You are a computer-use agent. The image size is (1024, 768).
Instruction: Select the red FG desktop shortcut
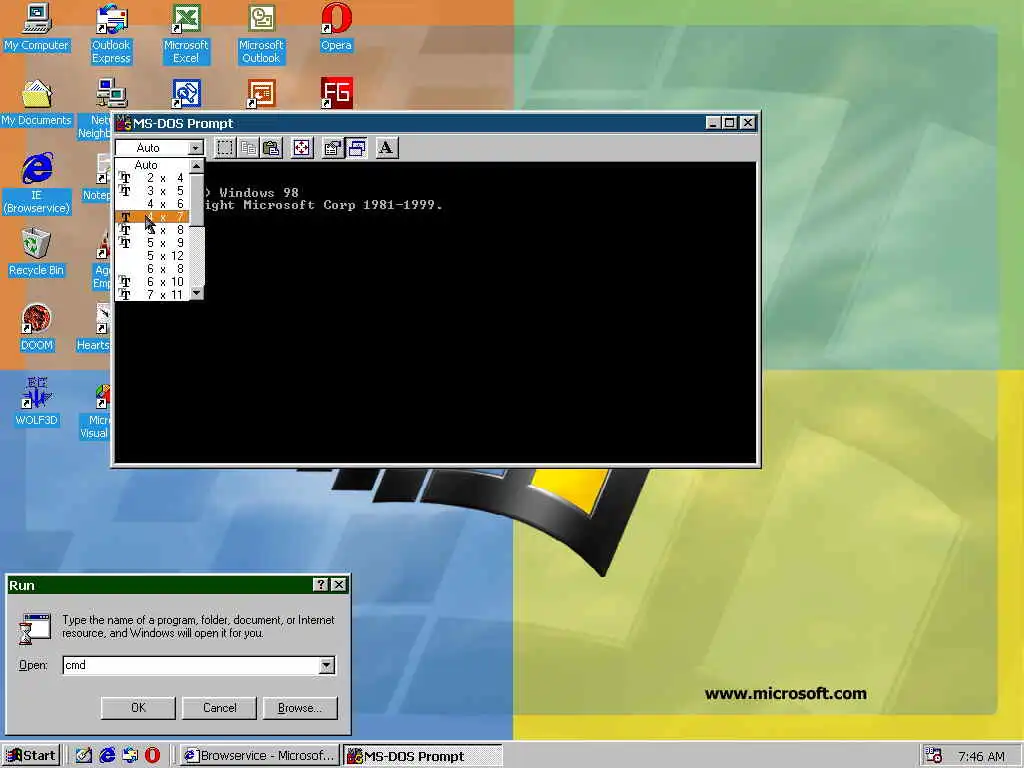point(336,93)
